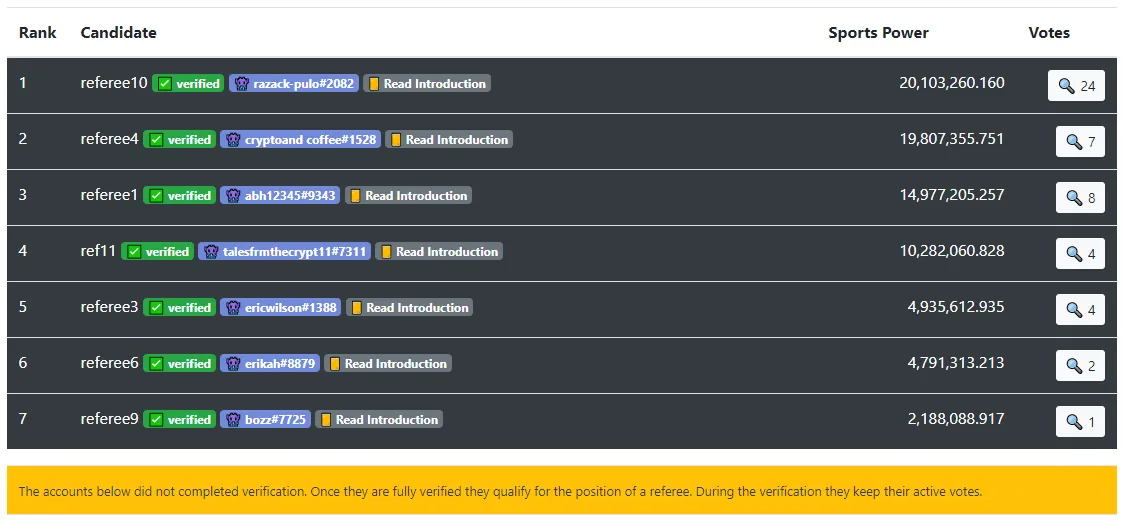Click the green checkmark icon for ref11
This screenshot has width=1124, height=521.
134,252
